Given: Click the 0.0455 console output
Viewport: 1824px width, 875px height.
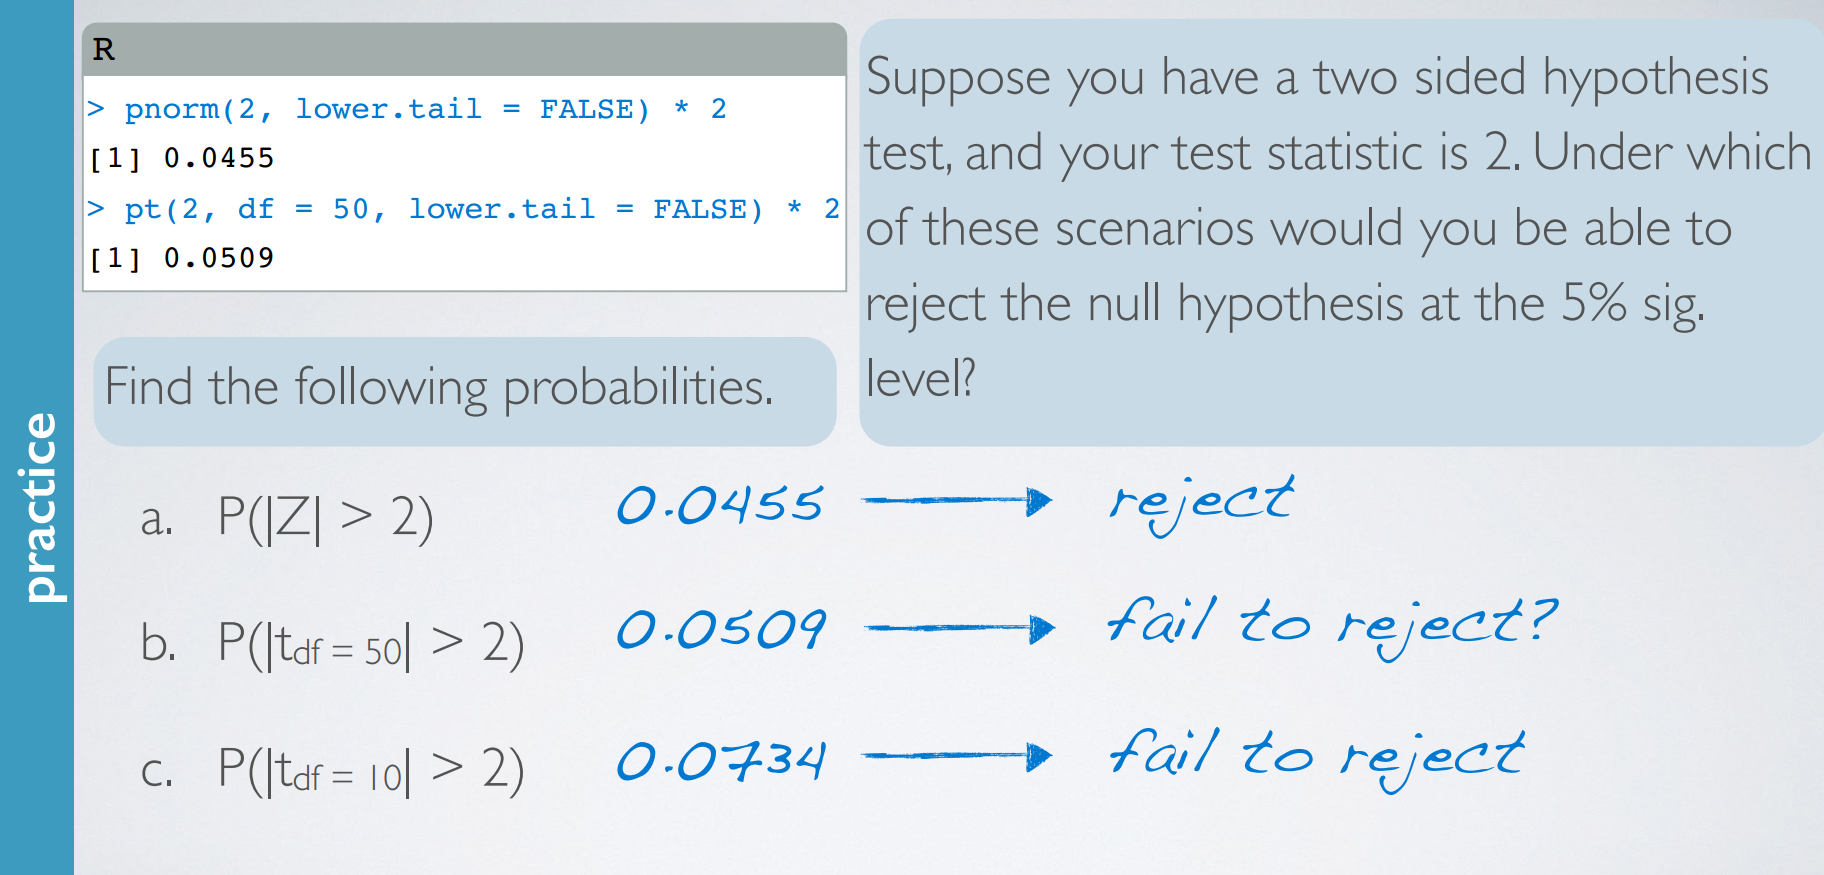Looking at the screenshot, I should [181, 158].
